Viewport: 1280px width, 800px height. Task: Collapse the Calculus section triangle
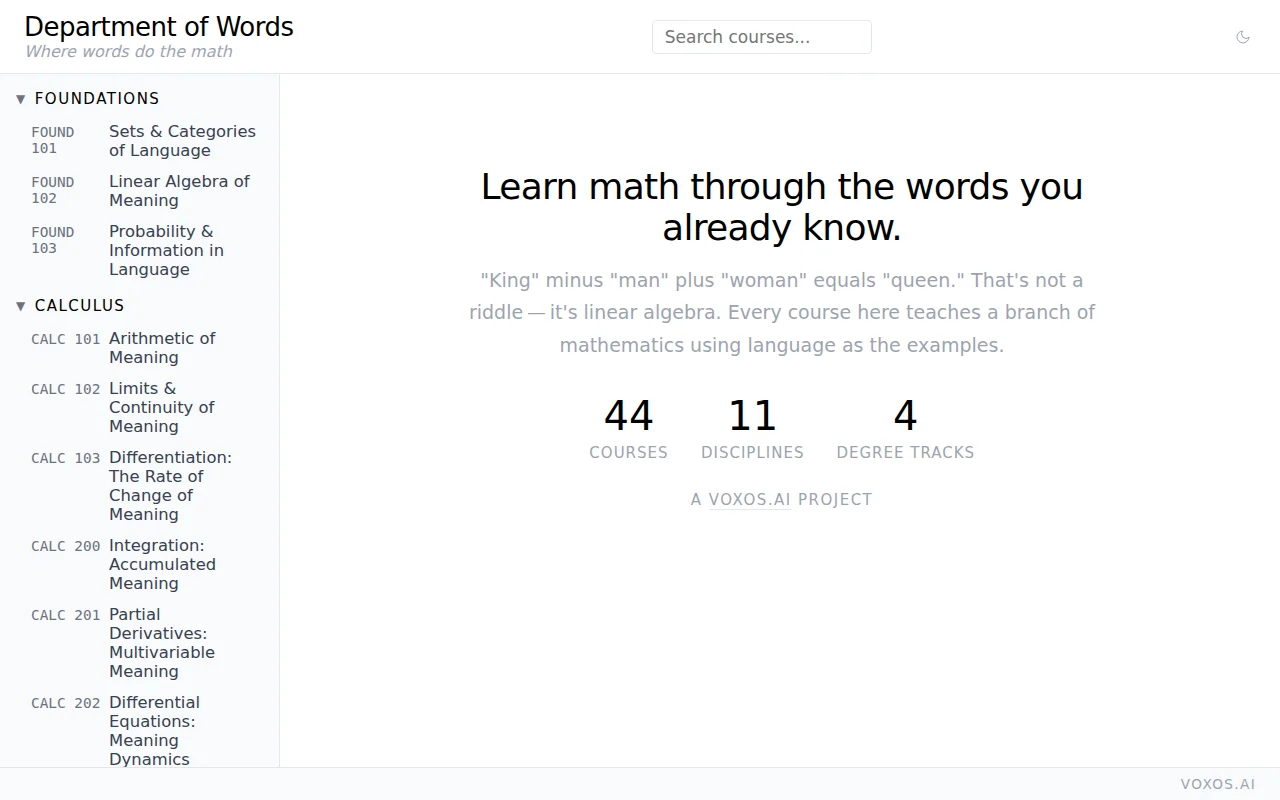point(21,306)
